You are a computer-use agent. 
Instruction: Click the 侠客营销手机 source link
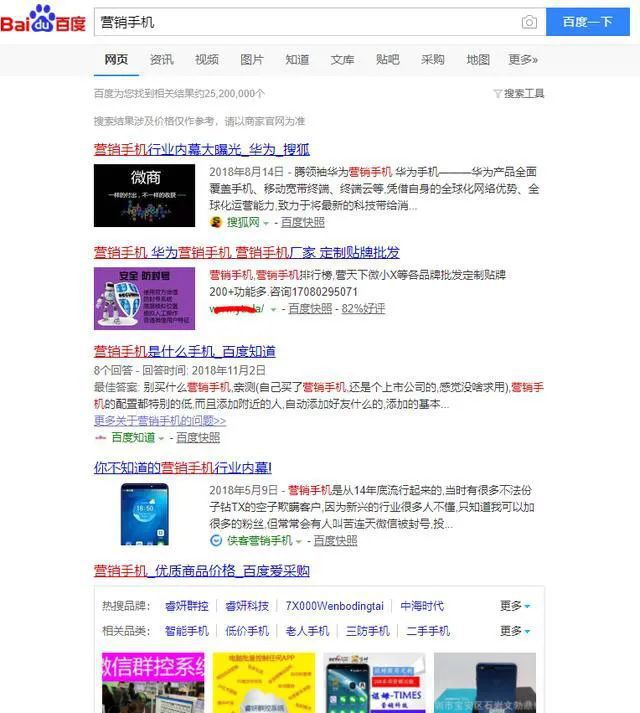[259, 540]
